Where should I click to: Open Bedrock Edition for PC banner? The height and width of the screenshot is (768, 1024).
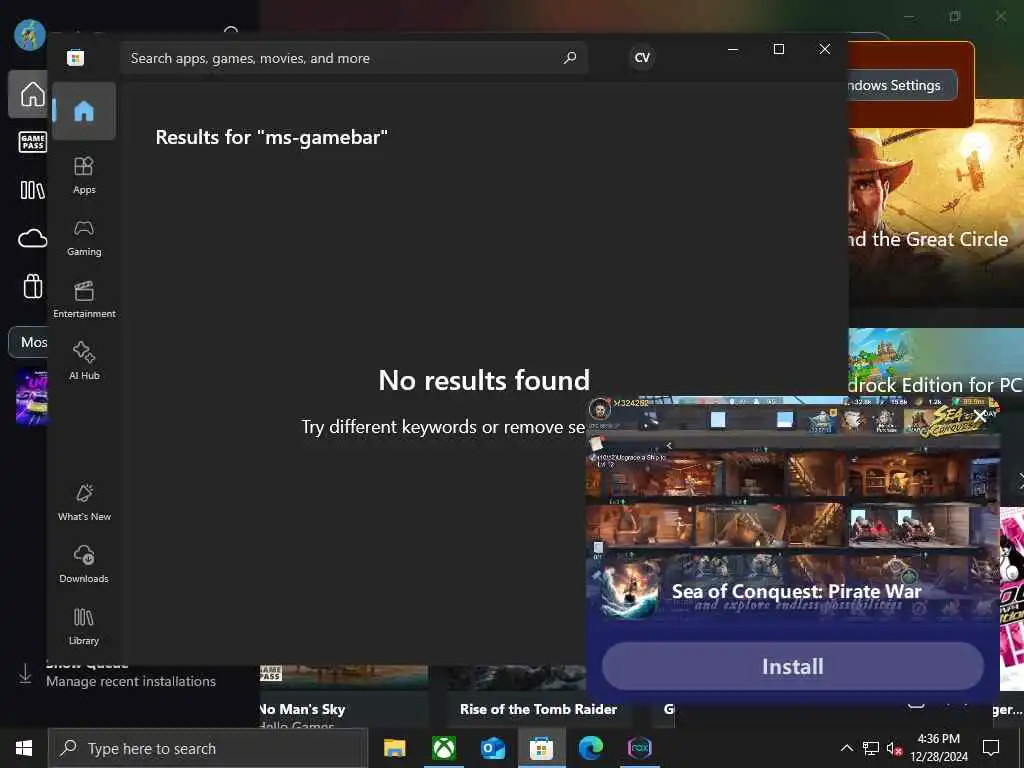pyautogui.click(x=936, y=363)
